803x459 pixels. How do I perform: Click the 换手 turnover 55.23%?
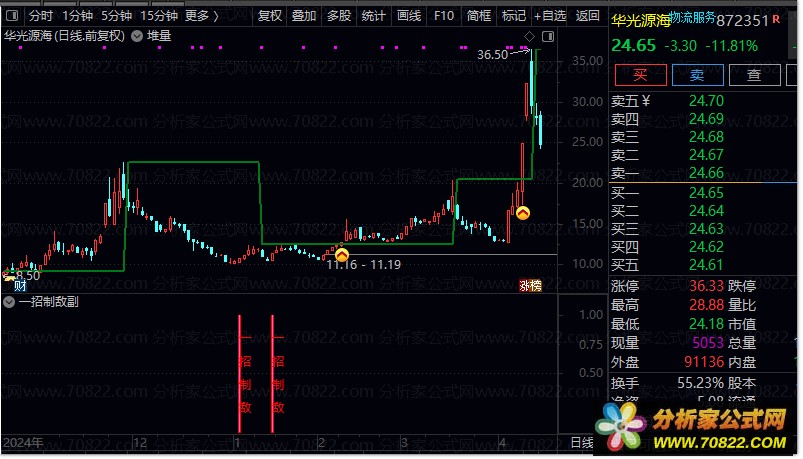(701, 383)
